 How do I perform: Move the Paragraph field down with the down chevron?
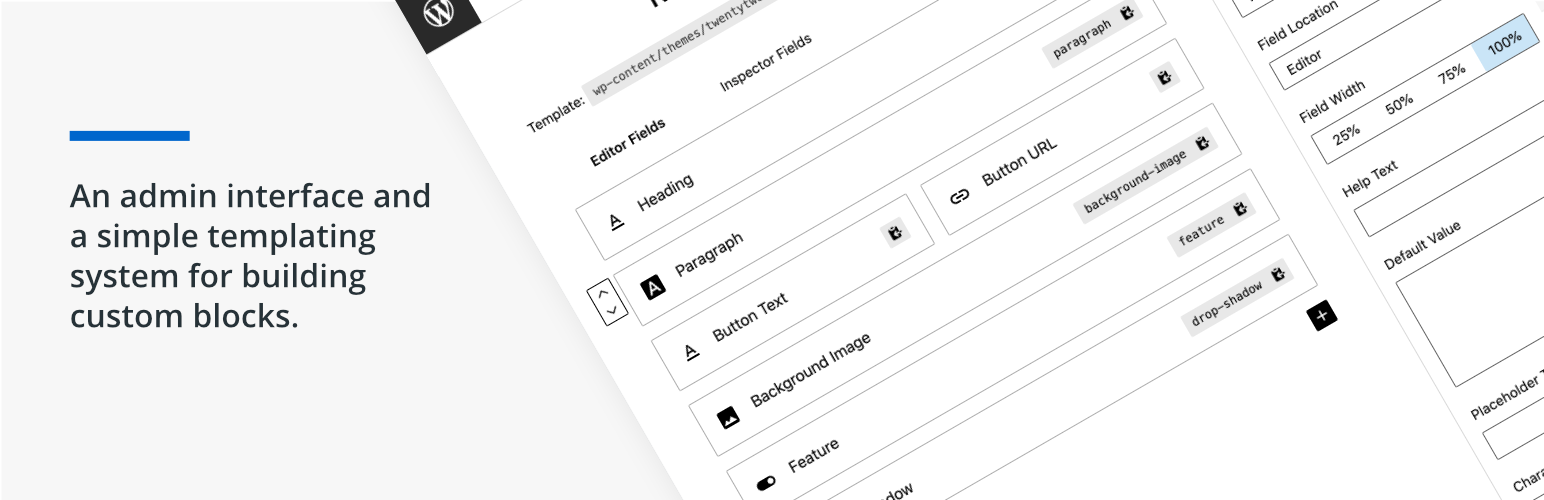coord(611,311)
